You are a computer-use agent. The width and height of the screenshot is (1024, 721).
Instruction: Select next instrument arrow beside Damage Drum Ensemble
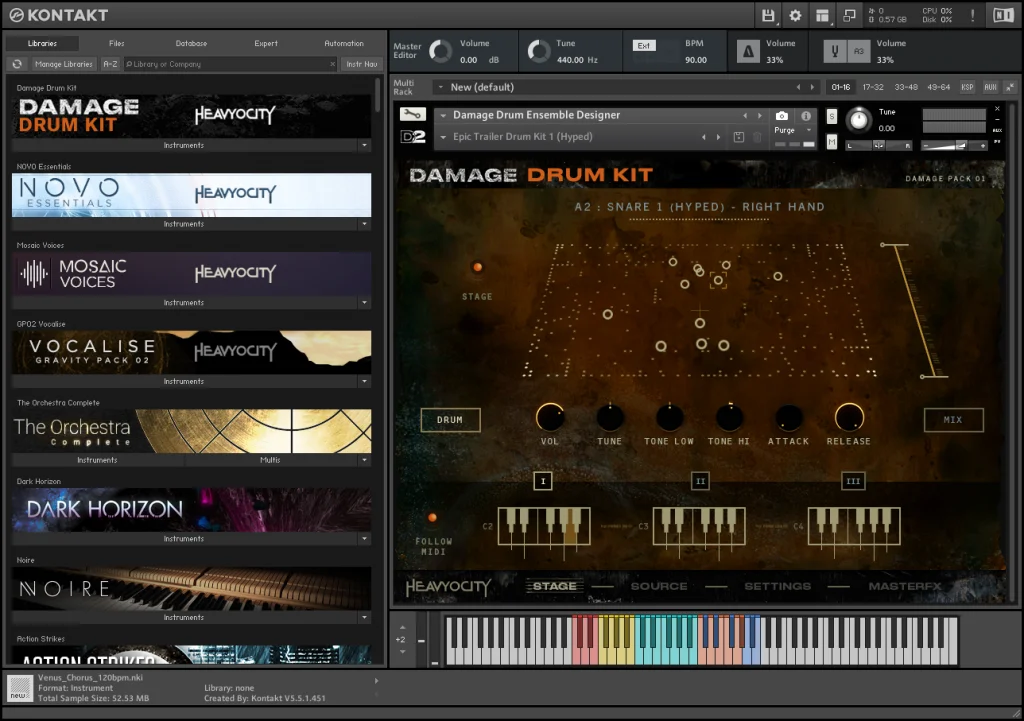(x=760, y=116)
